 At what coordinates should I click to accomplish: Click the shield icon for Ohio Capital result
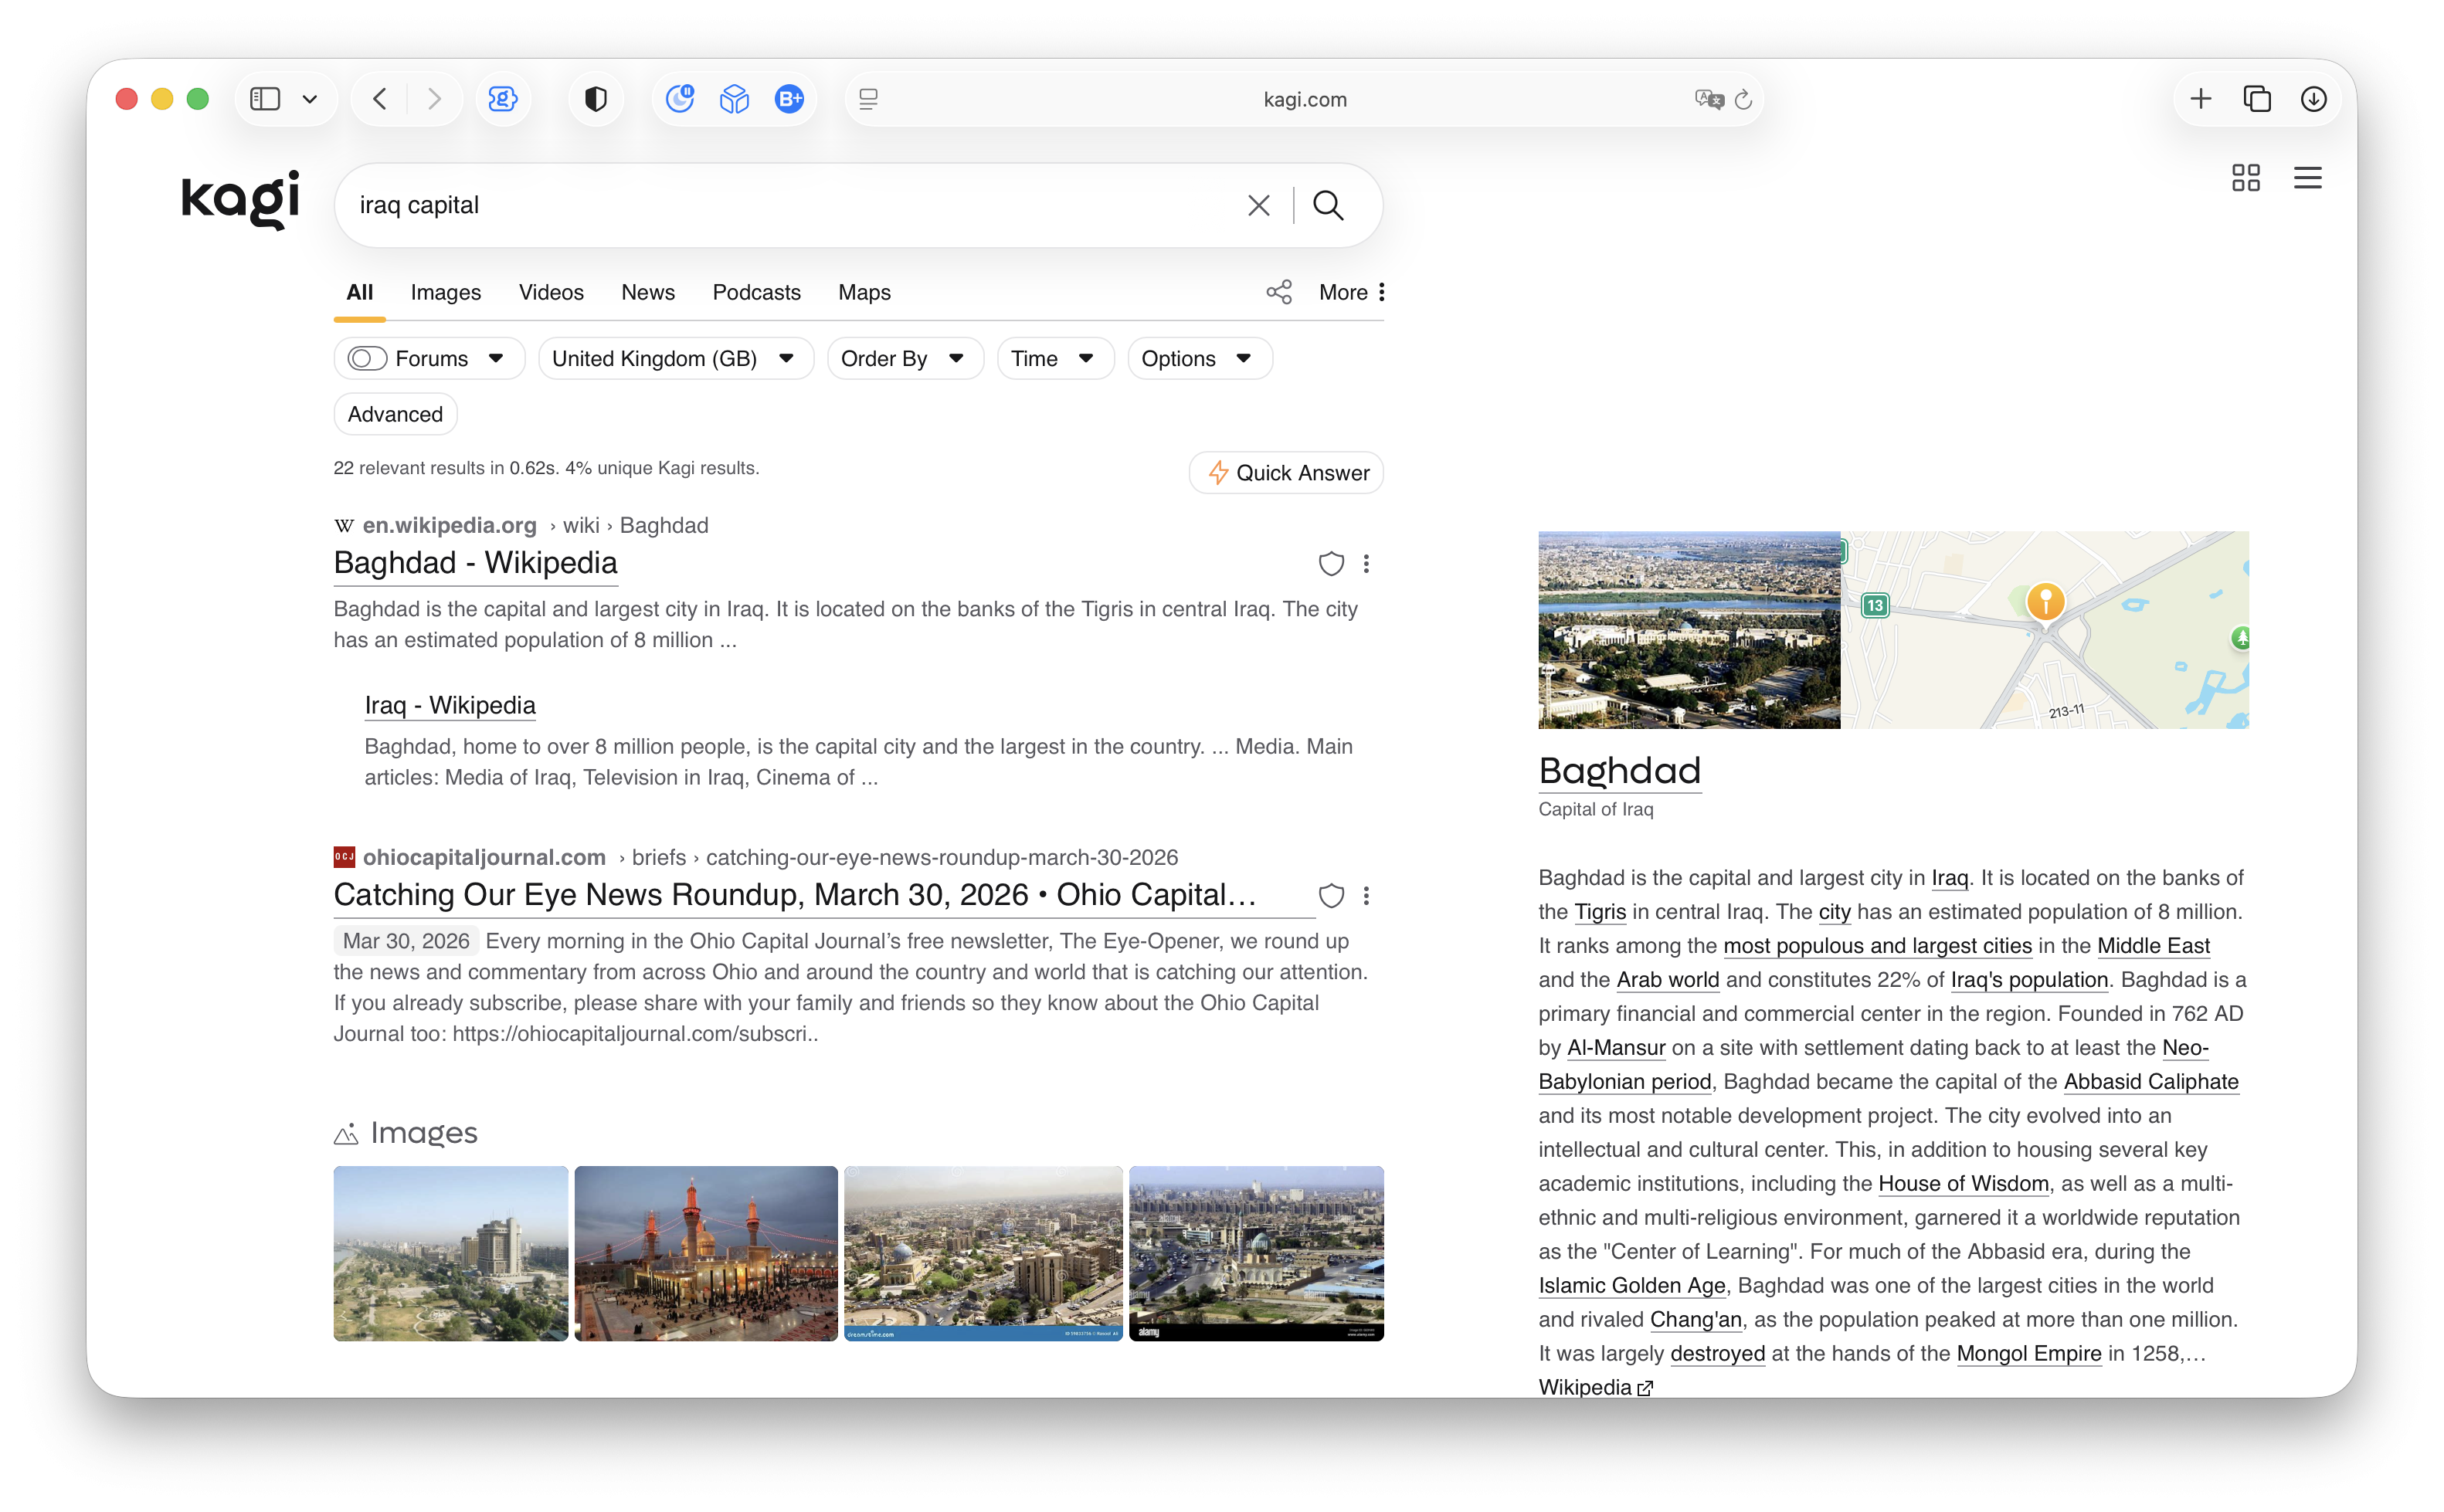[1331, 896]
